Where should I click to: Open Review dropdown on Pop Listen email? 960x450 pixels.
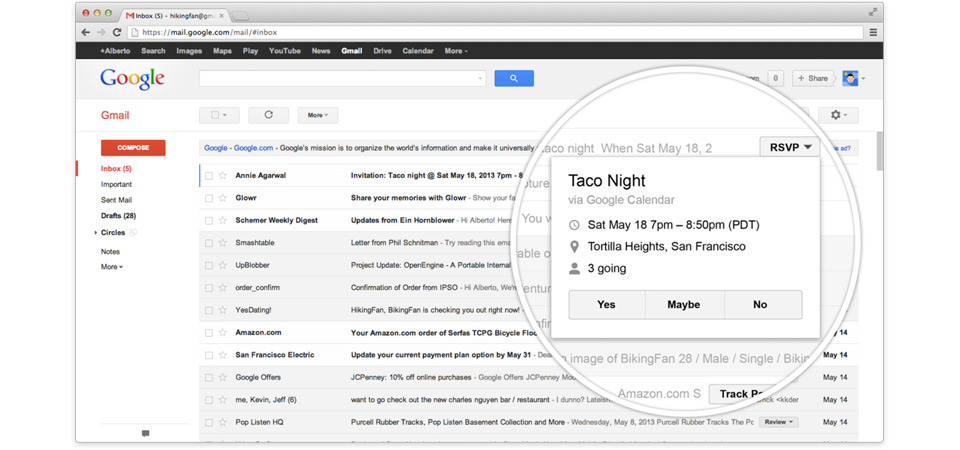pyautogui.click(x=779, y=422)
